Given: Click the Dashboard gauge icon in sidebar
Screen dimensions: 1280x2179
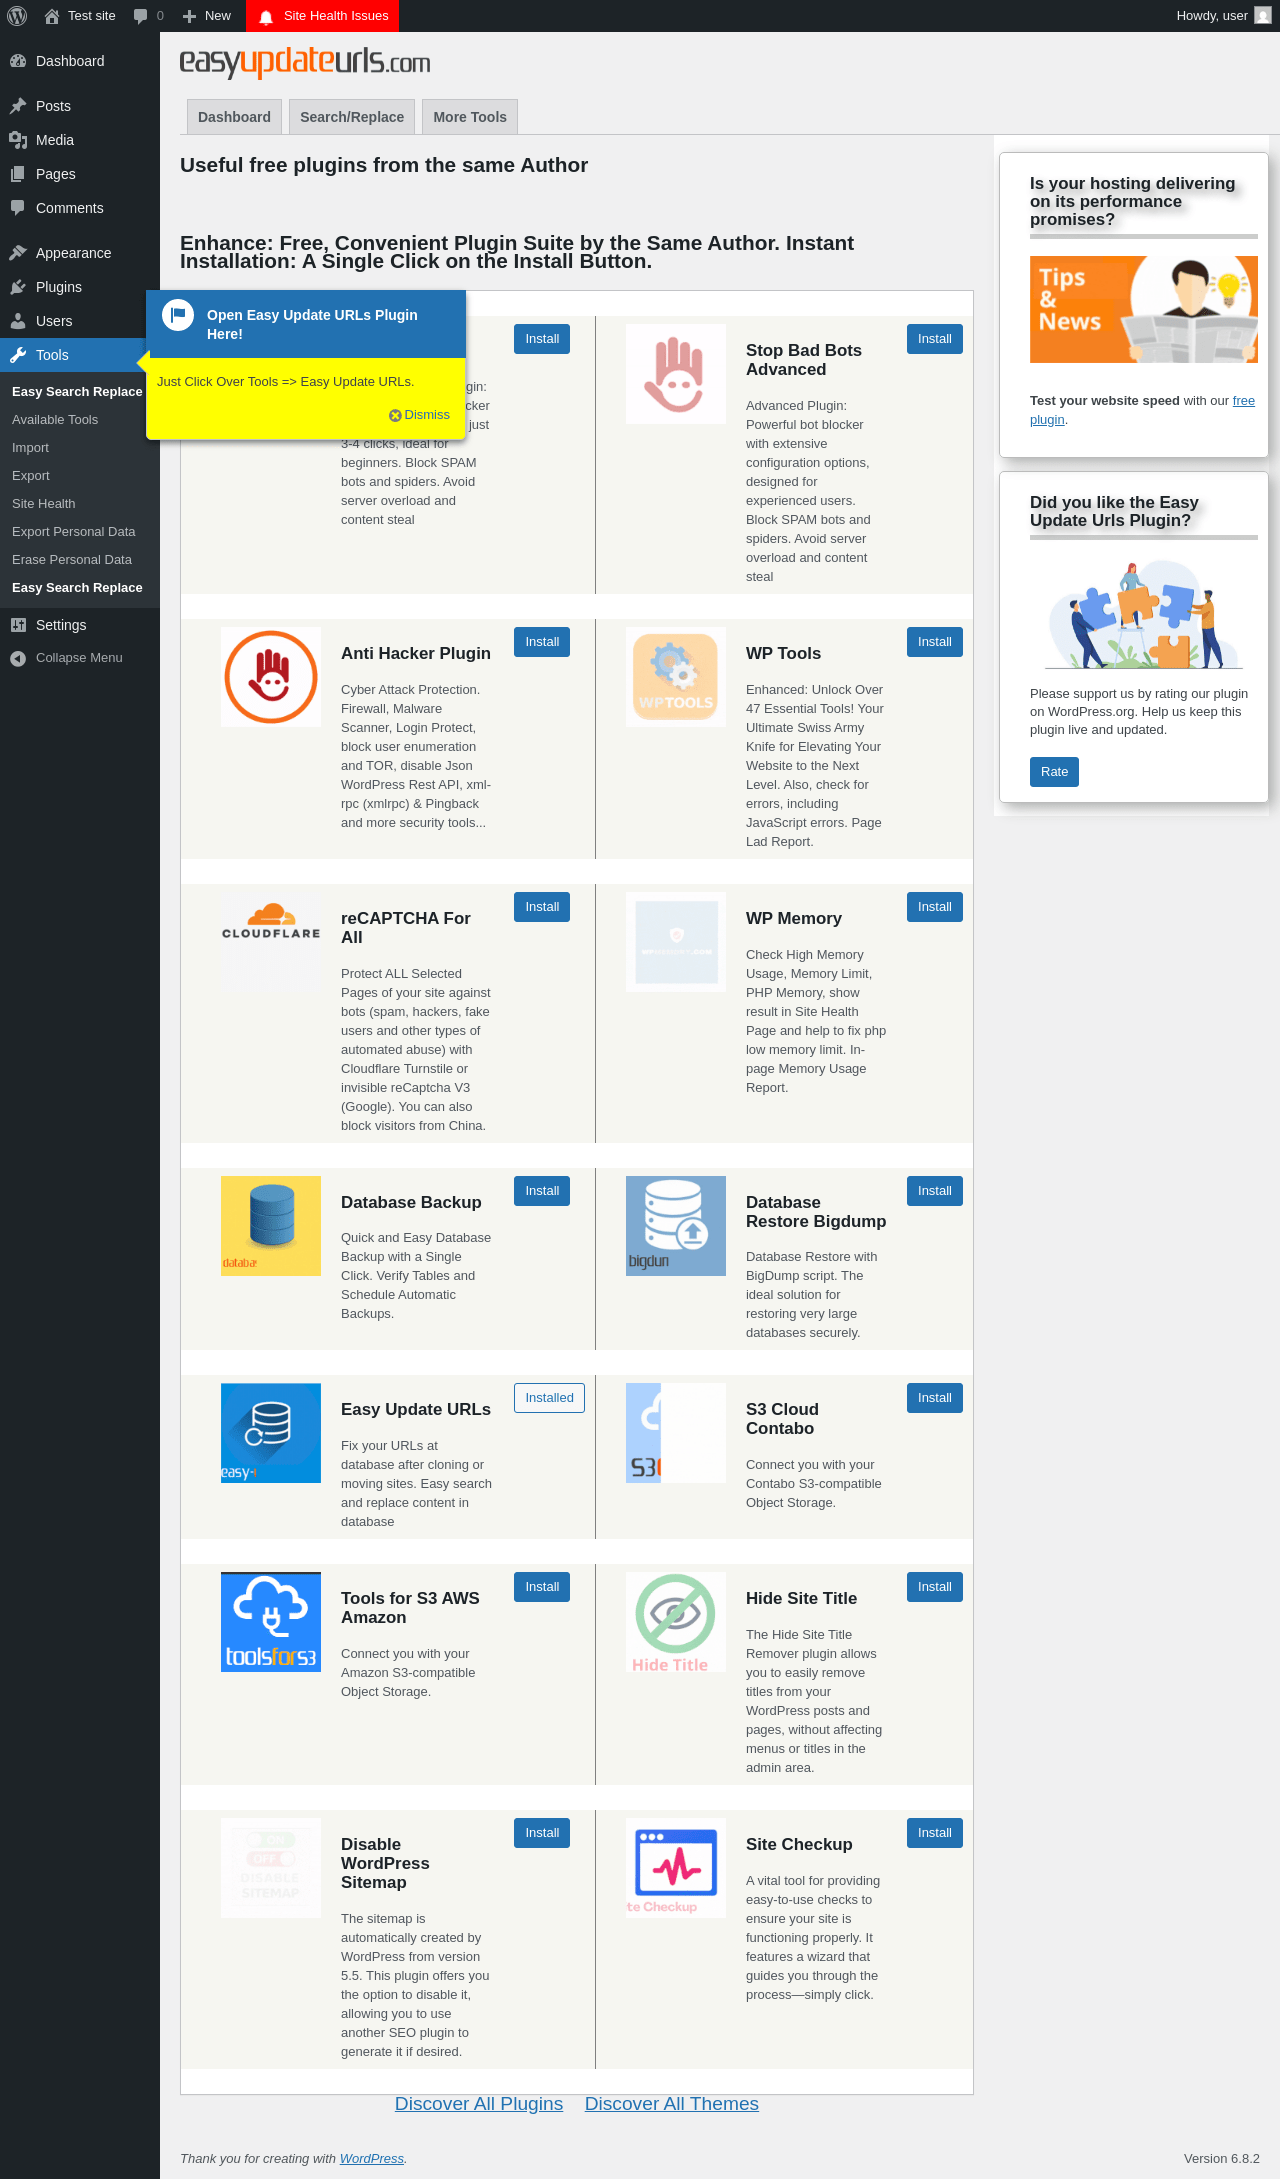Looking at the screenshot, I should tap(18, 61).
